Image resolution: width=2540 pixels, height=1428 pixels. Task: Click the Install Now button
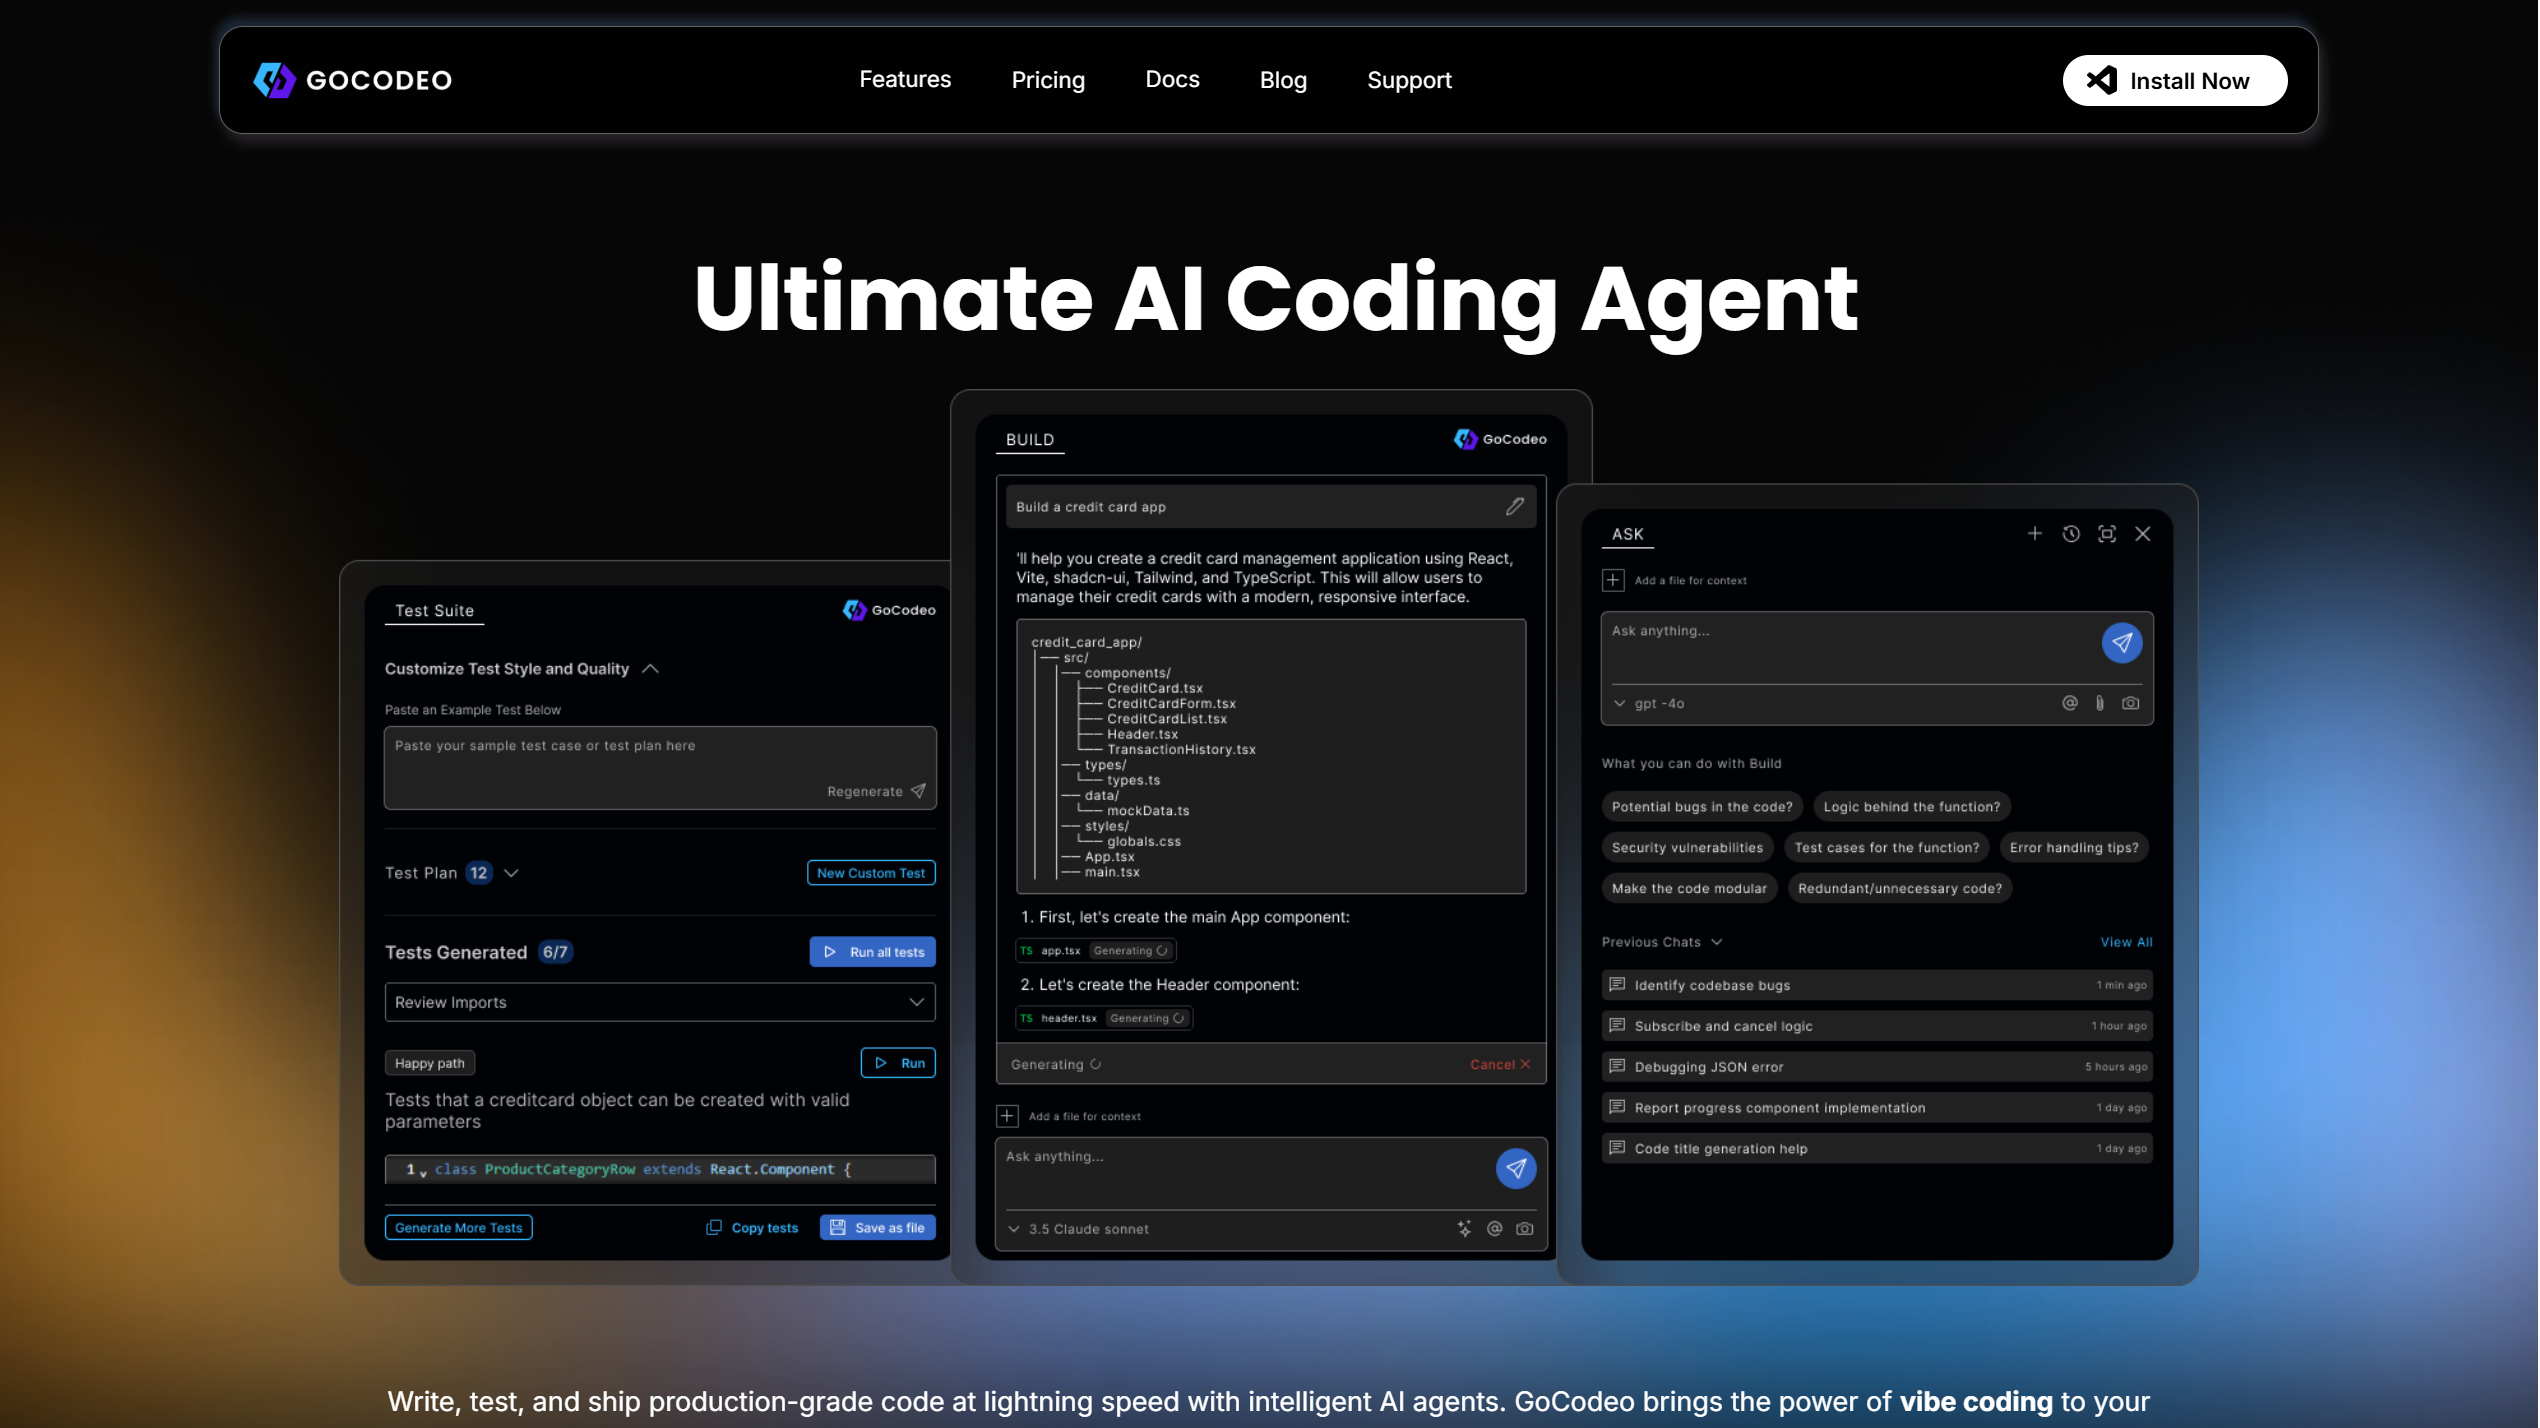point(2174,81)
